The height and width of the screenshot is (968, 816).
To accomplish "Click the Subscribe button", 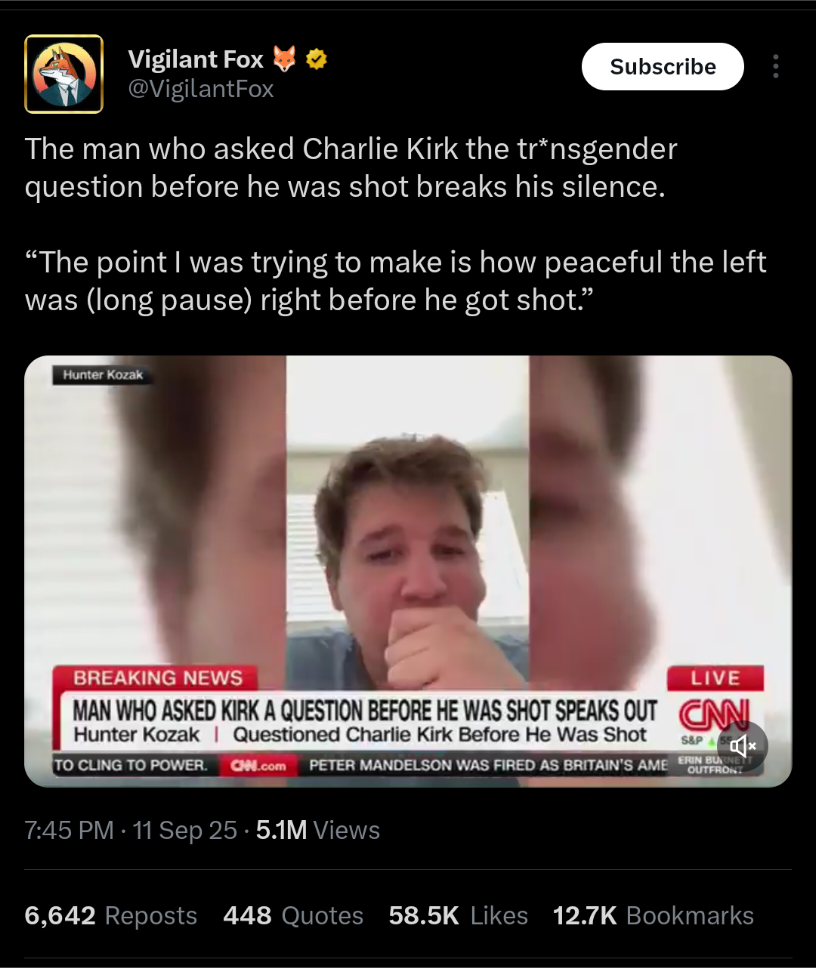I will 662,67.
